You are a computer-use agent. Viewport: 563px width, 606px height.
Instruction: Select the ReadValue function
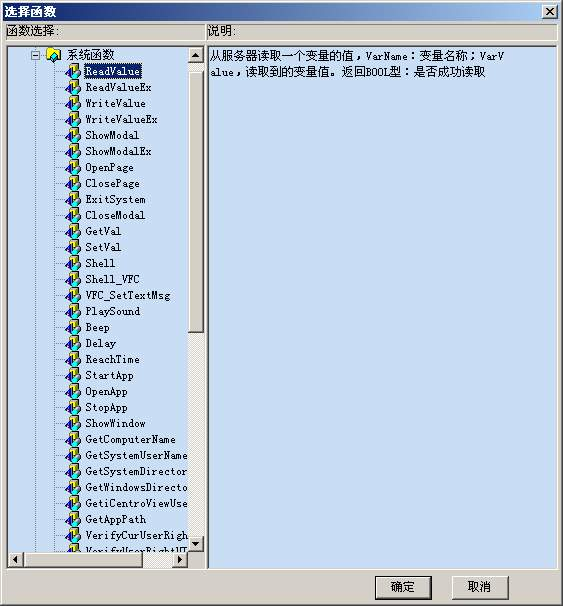(x=113, y=71)
